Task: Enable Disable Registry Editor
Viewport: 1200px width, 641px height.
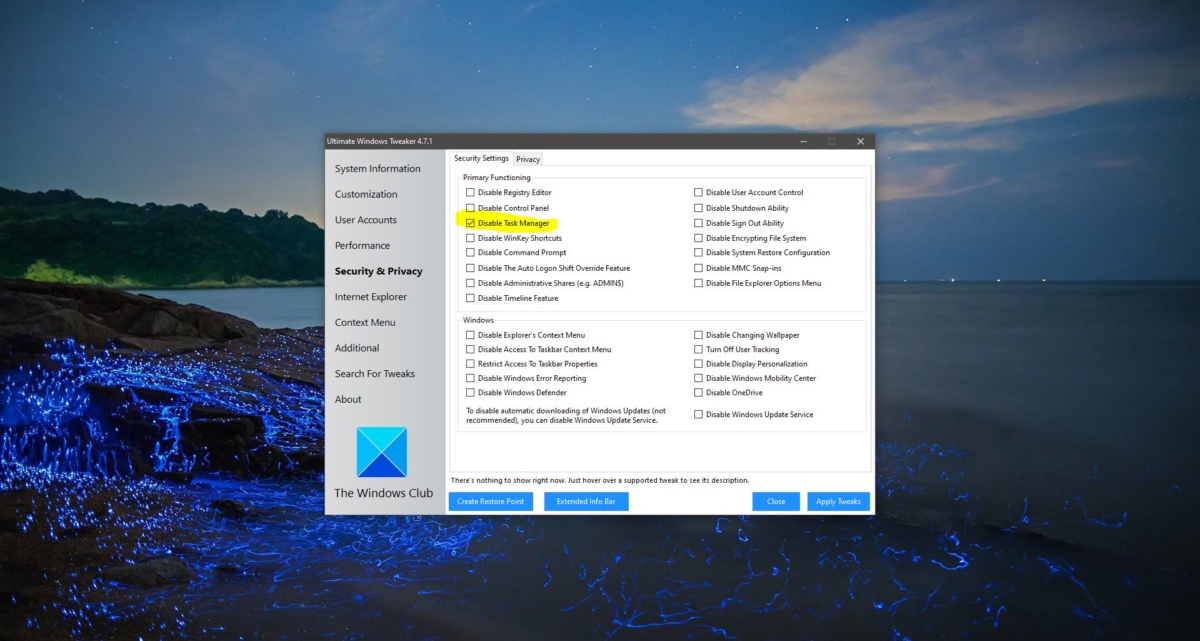Action: 470,192
